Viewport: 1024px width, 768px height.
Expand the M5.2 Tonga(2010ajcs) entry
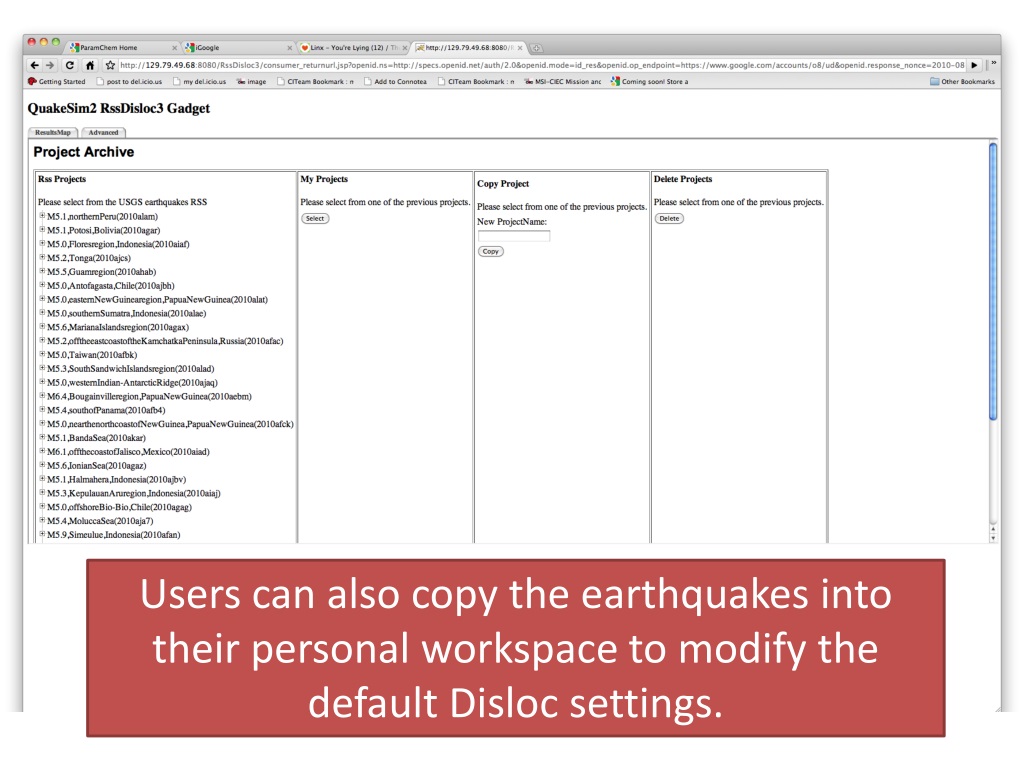click(42, 257)
